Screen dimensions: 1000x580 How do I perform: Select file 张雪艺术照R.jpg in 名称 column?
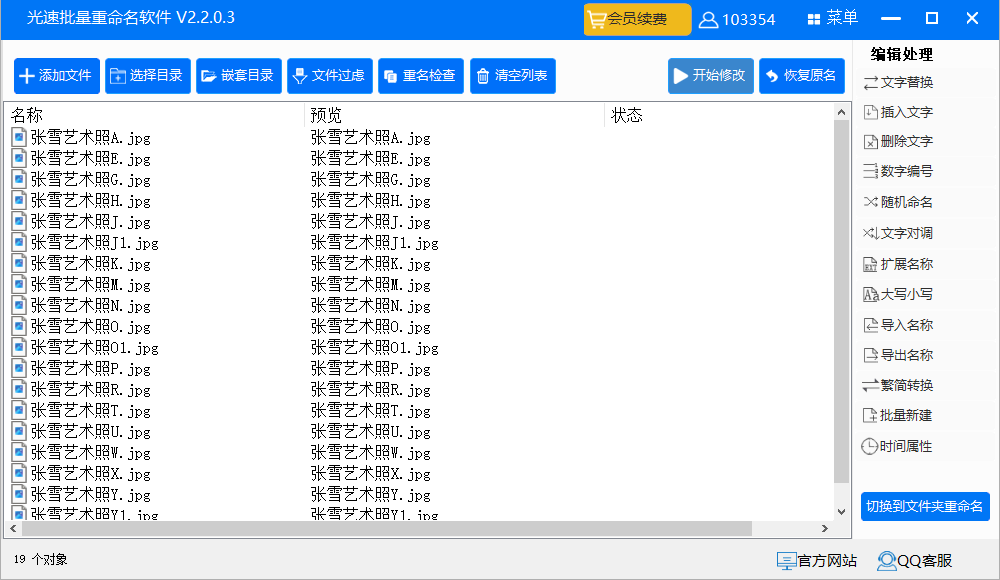tap(91, 390)
